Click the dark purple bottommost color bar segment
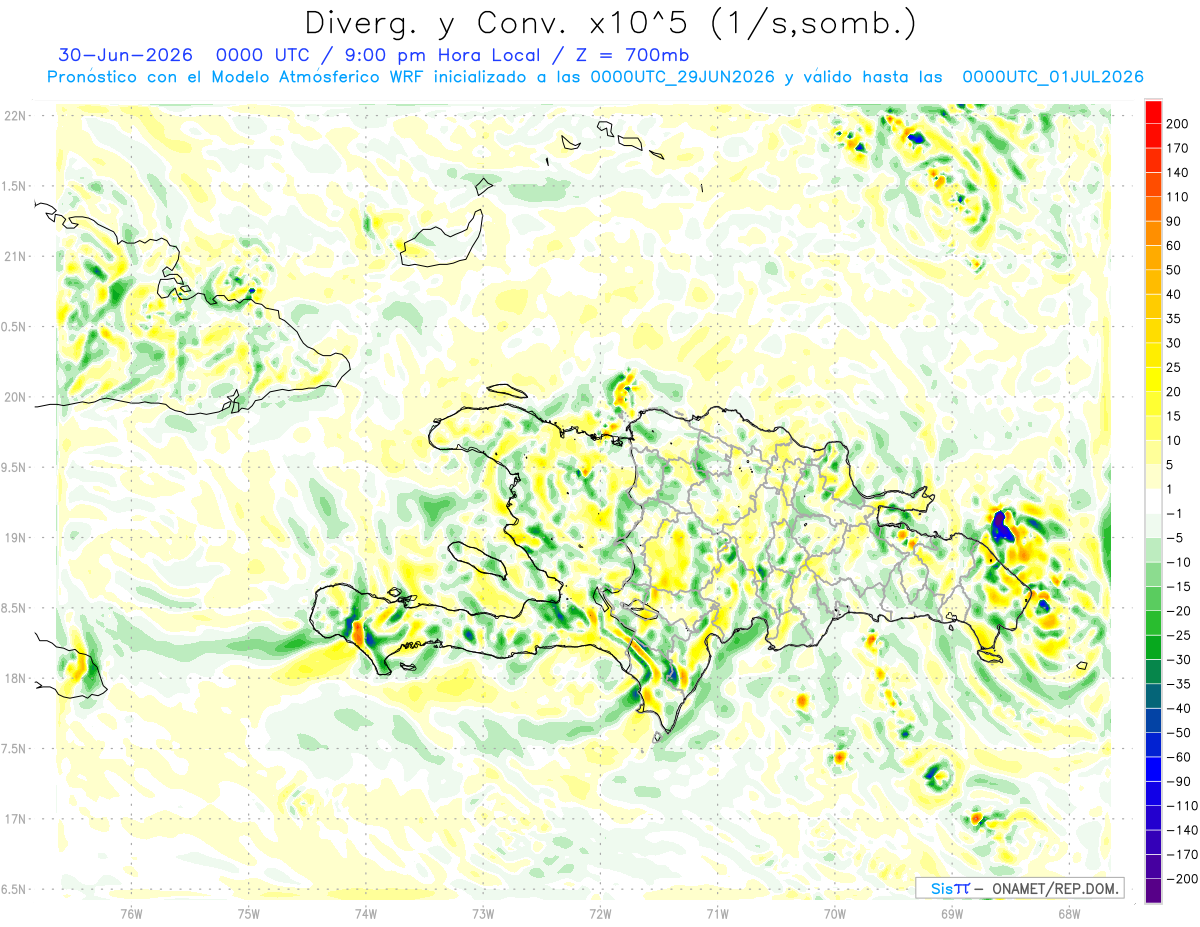The image size is (1200, 927). [x=1152, y=891]
